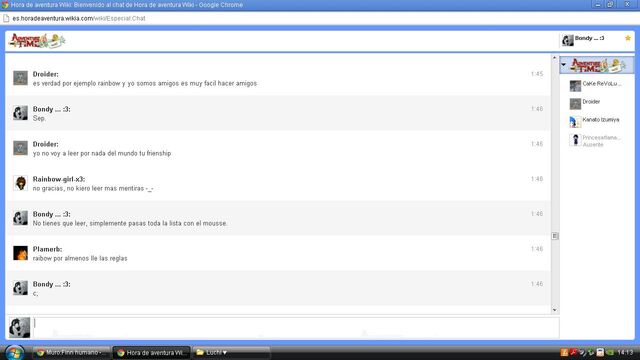This screenshot has width=640, height=360.
Task: Click the message 'raibow por almenos lle las reglas'
Action: pyautogui.click(x=80, y=258)
